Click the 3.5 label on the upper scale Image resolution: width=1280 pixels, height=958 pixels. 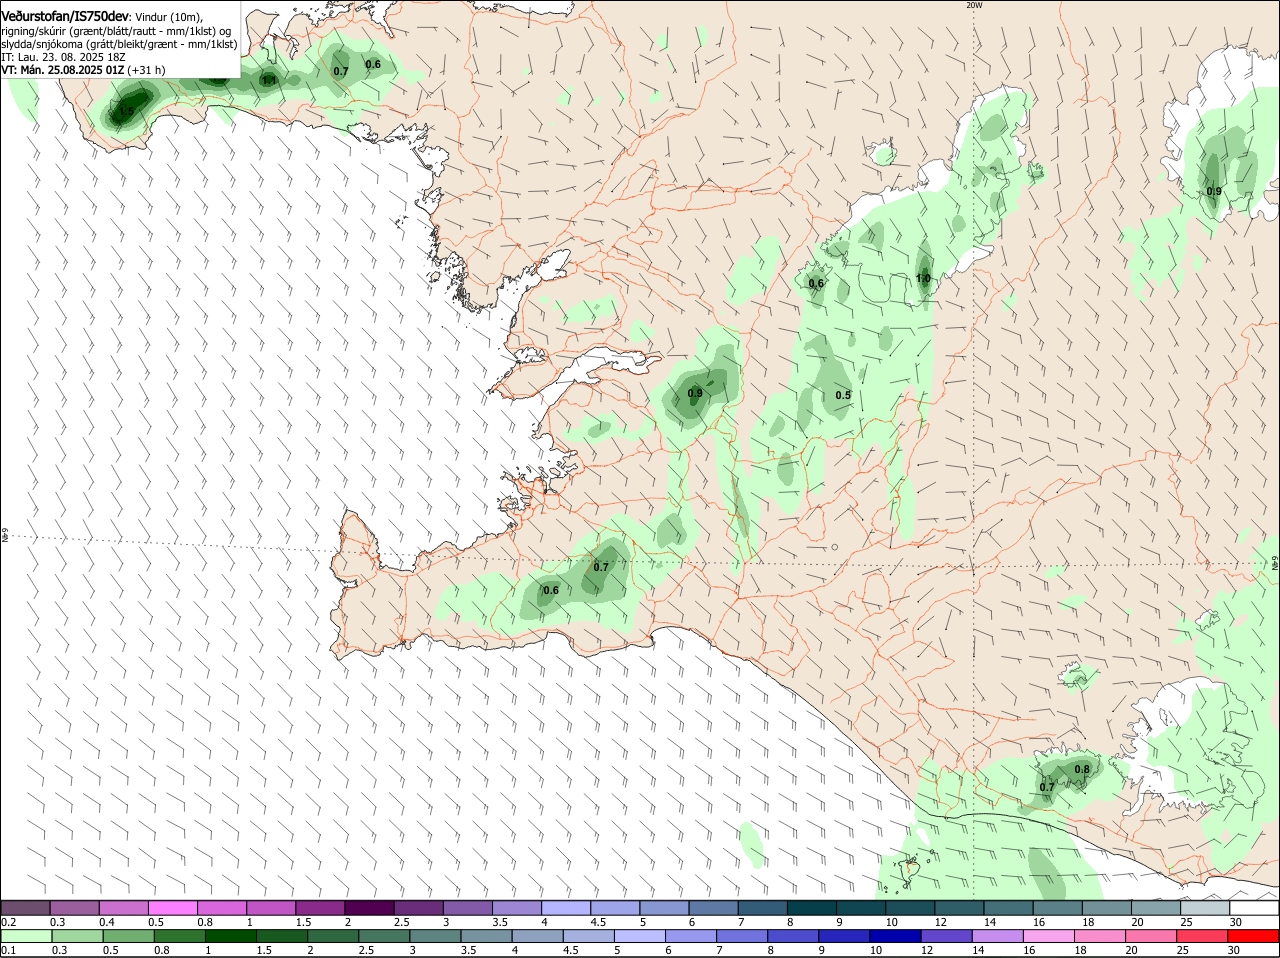(x=500, y=922)
